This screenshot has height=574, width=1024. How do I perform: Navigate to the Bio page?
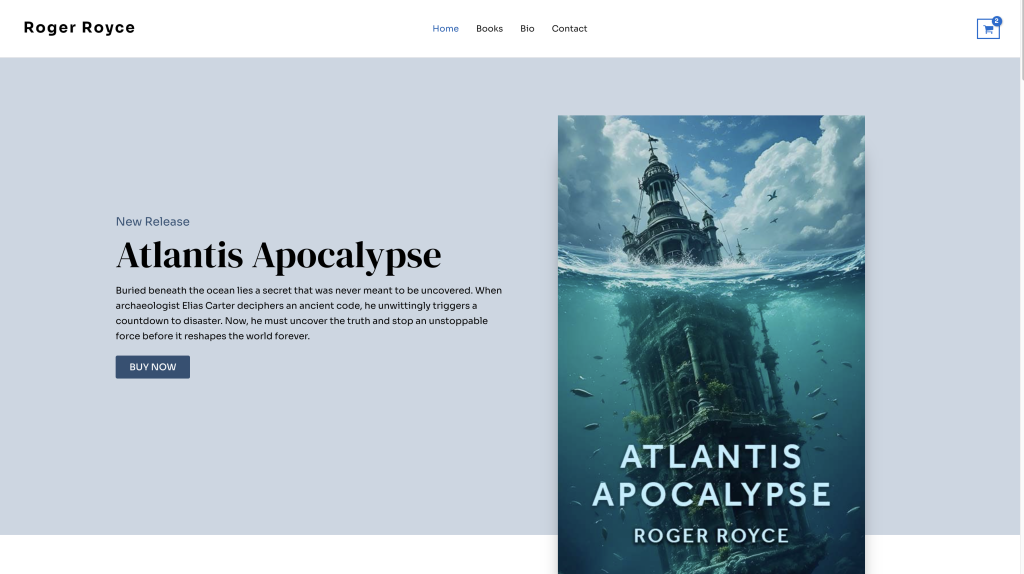(527, 29)
